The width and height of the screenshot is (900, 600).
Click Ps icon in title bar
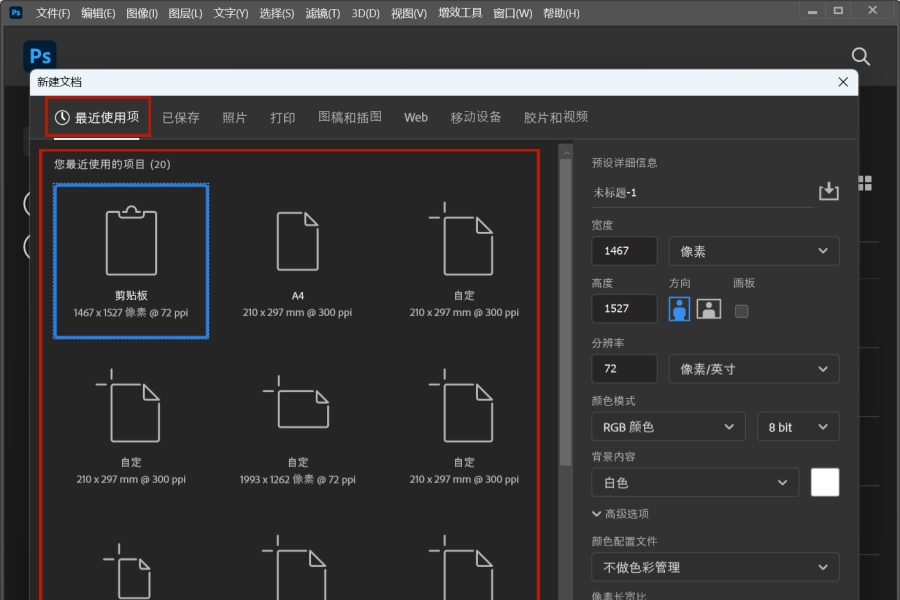[x=16, y=12]
